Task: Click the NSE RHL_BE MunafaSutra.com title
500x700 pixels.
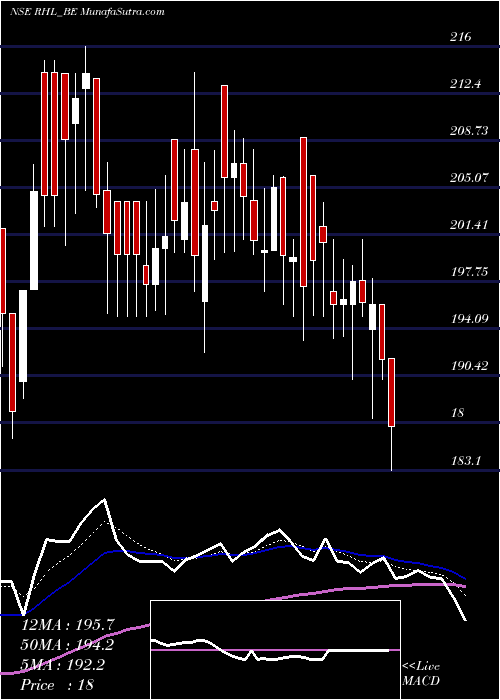Action: [x=87, y=12]
